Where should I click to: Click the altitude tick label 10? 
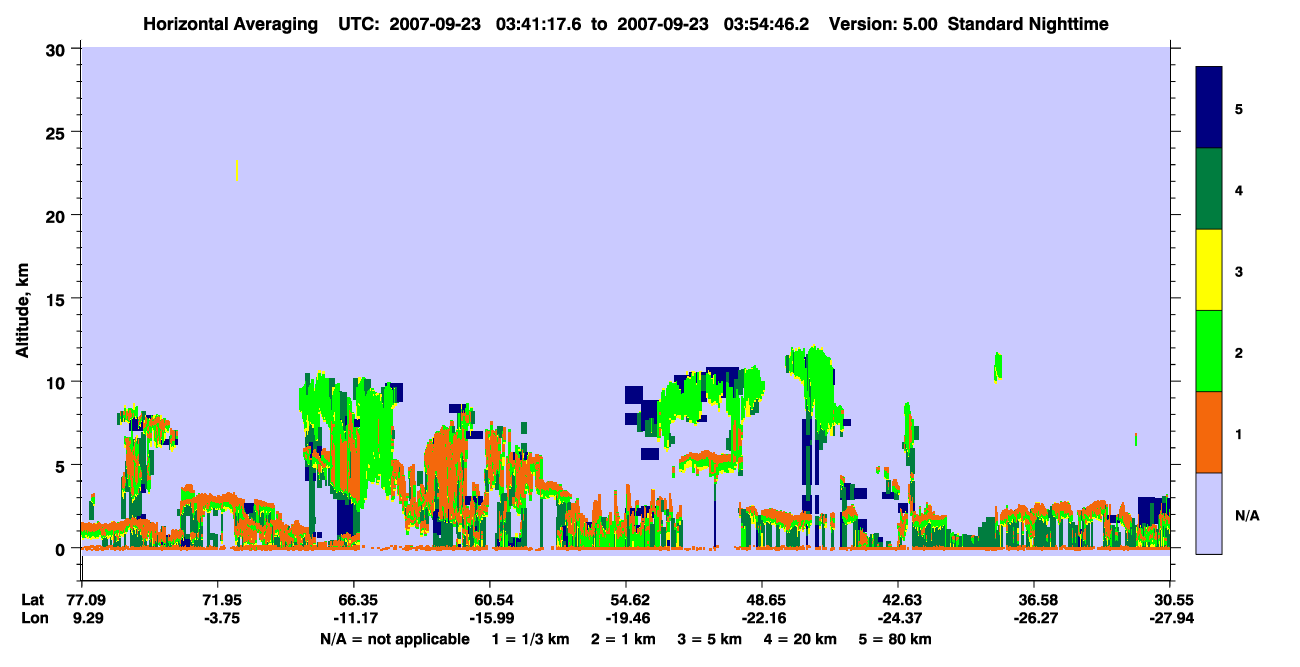(x=56, y=382)
